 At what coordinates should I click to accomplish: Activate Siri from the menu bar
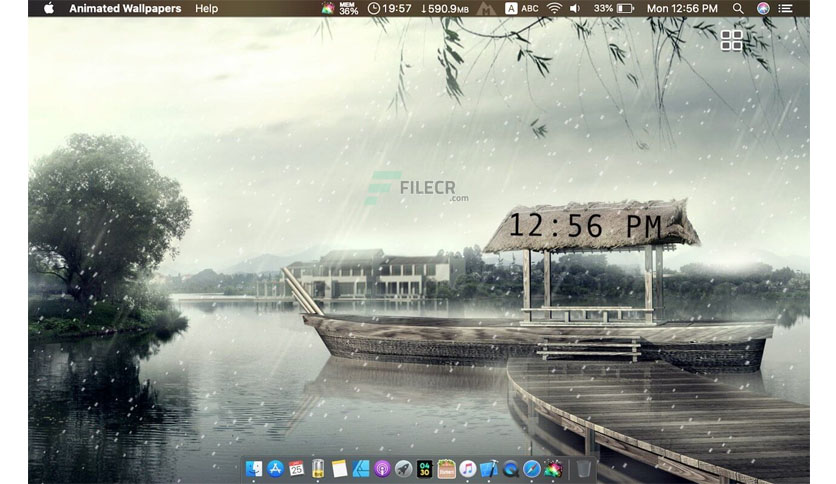coord(763,9)
